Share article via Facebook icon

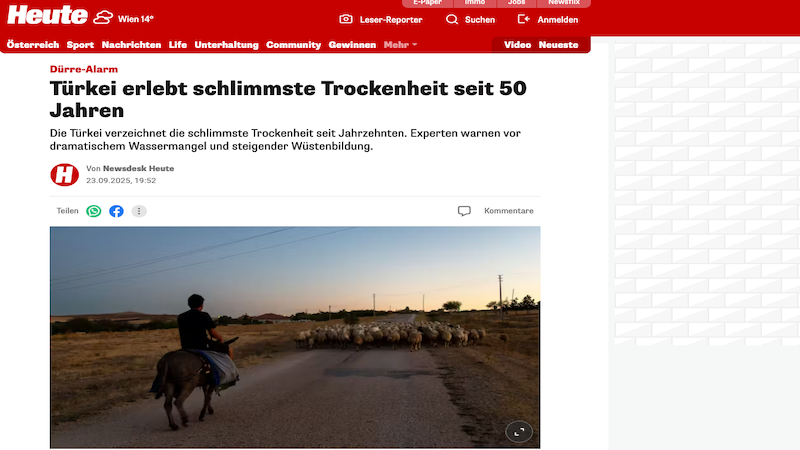coord(116,211)
